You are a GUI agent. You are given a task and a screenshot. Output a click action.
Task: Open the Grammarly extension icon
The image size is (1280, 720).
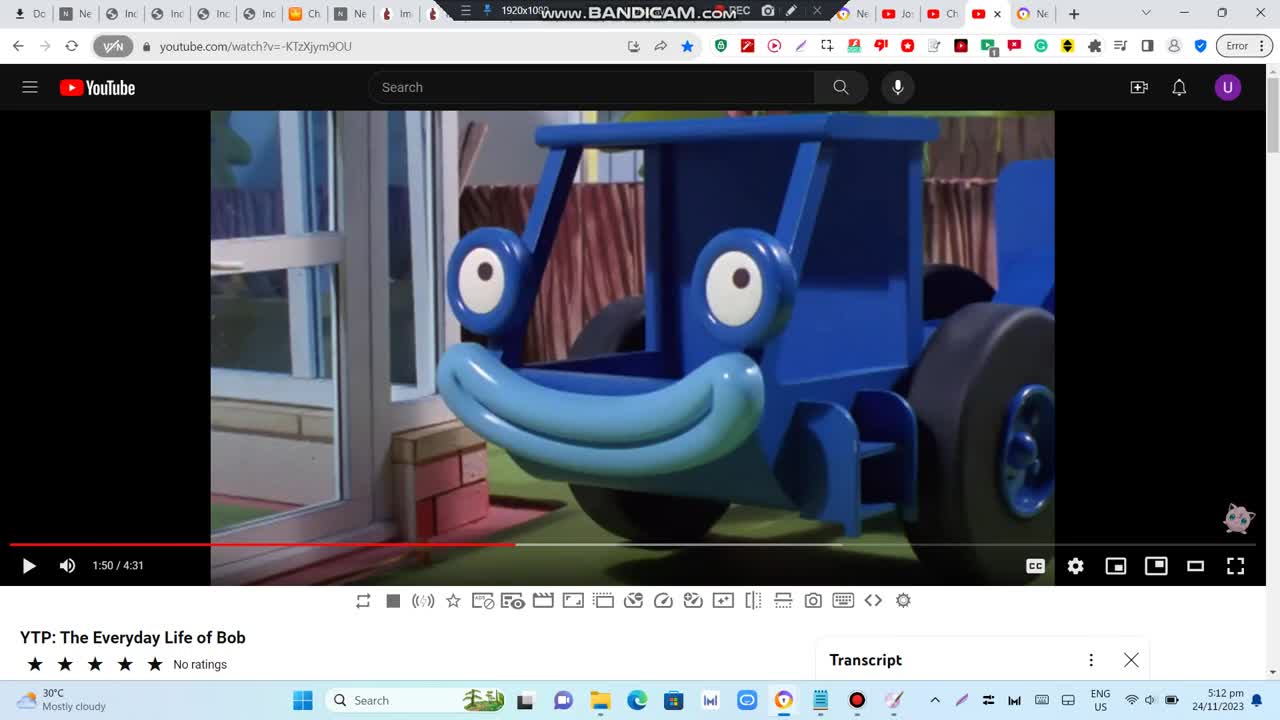point(1041,46)
